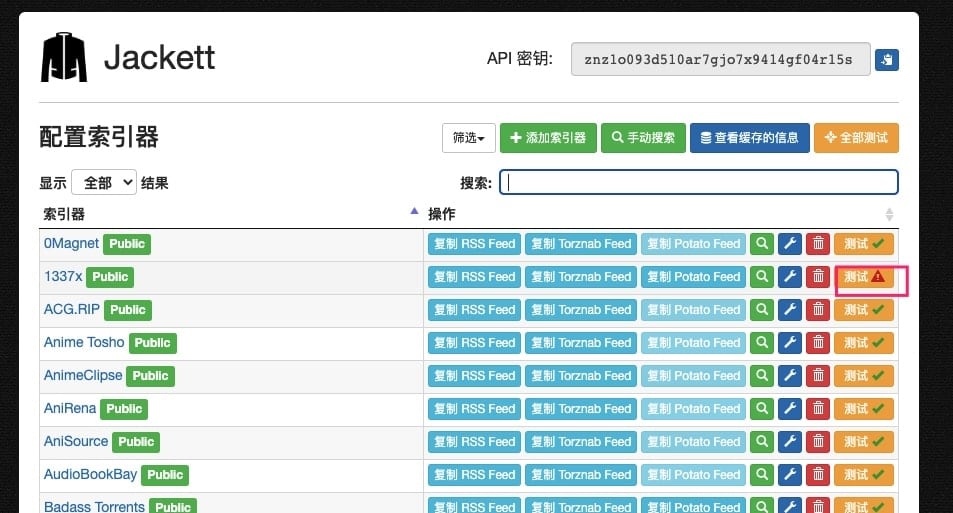Viewport: 953px width, 513px height.
Task: Delete the 1337x indexer trash icon
Action: (x=818, y=277)
